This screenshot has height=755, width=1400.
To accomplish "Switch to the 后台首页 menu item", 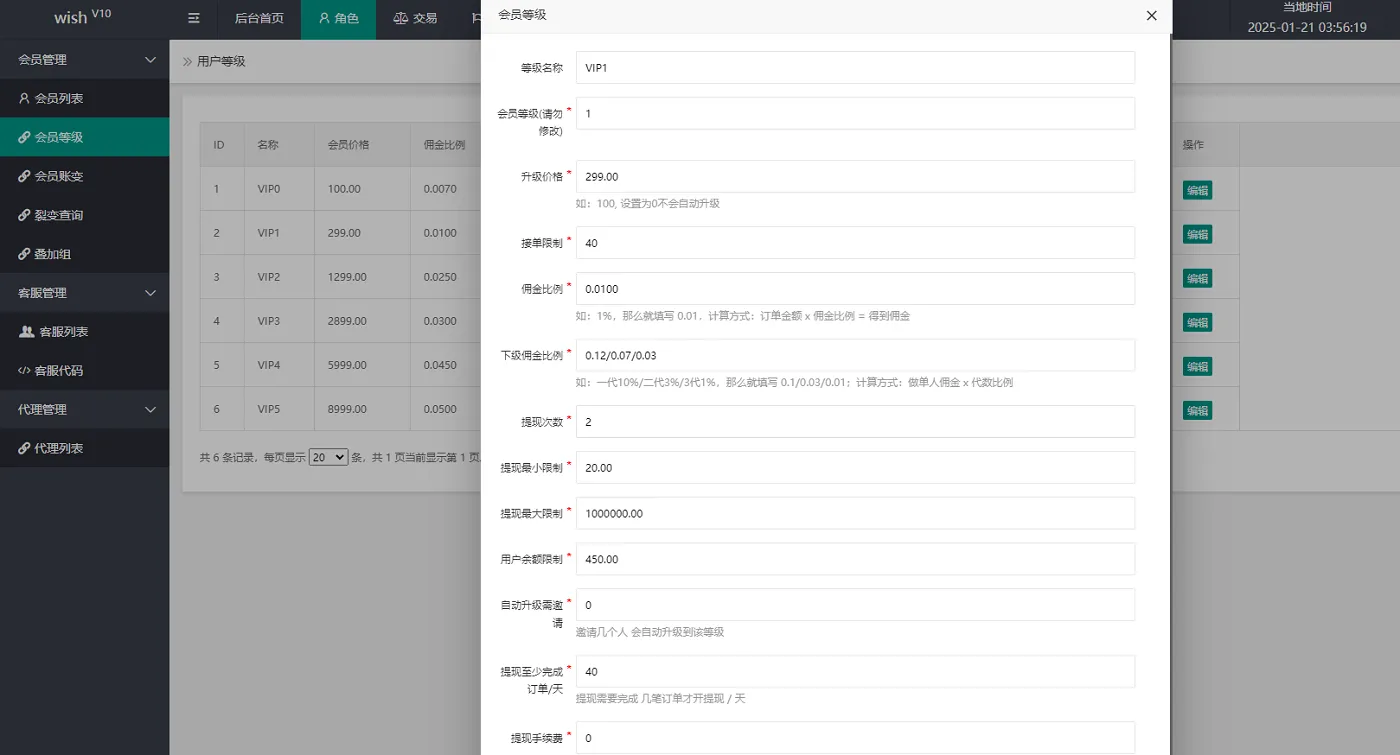I will click(x=261, y=17).
